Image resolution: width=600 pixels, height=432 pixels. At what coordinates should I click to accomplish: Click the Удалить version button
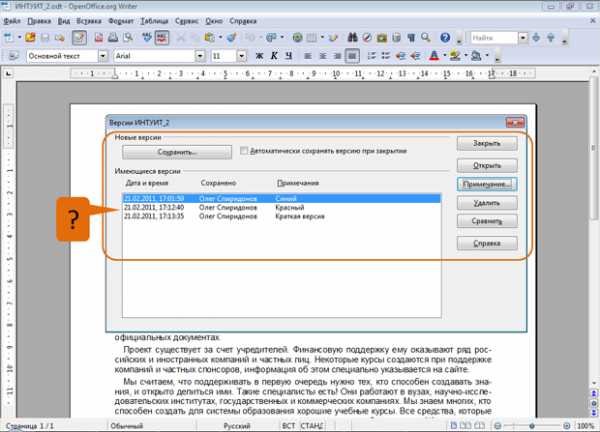click(x=487, y=203)
